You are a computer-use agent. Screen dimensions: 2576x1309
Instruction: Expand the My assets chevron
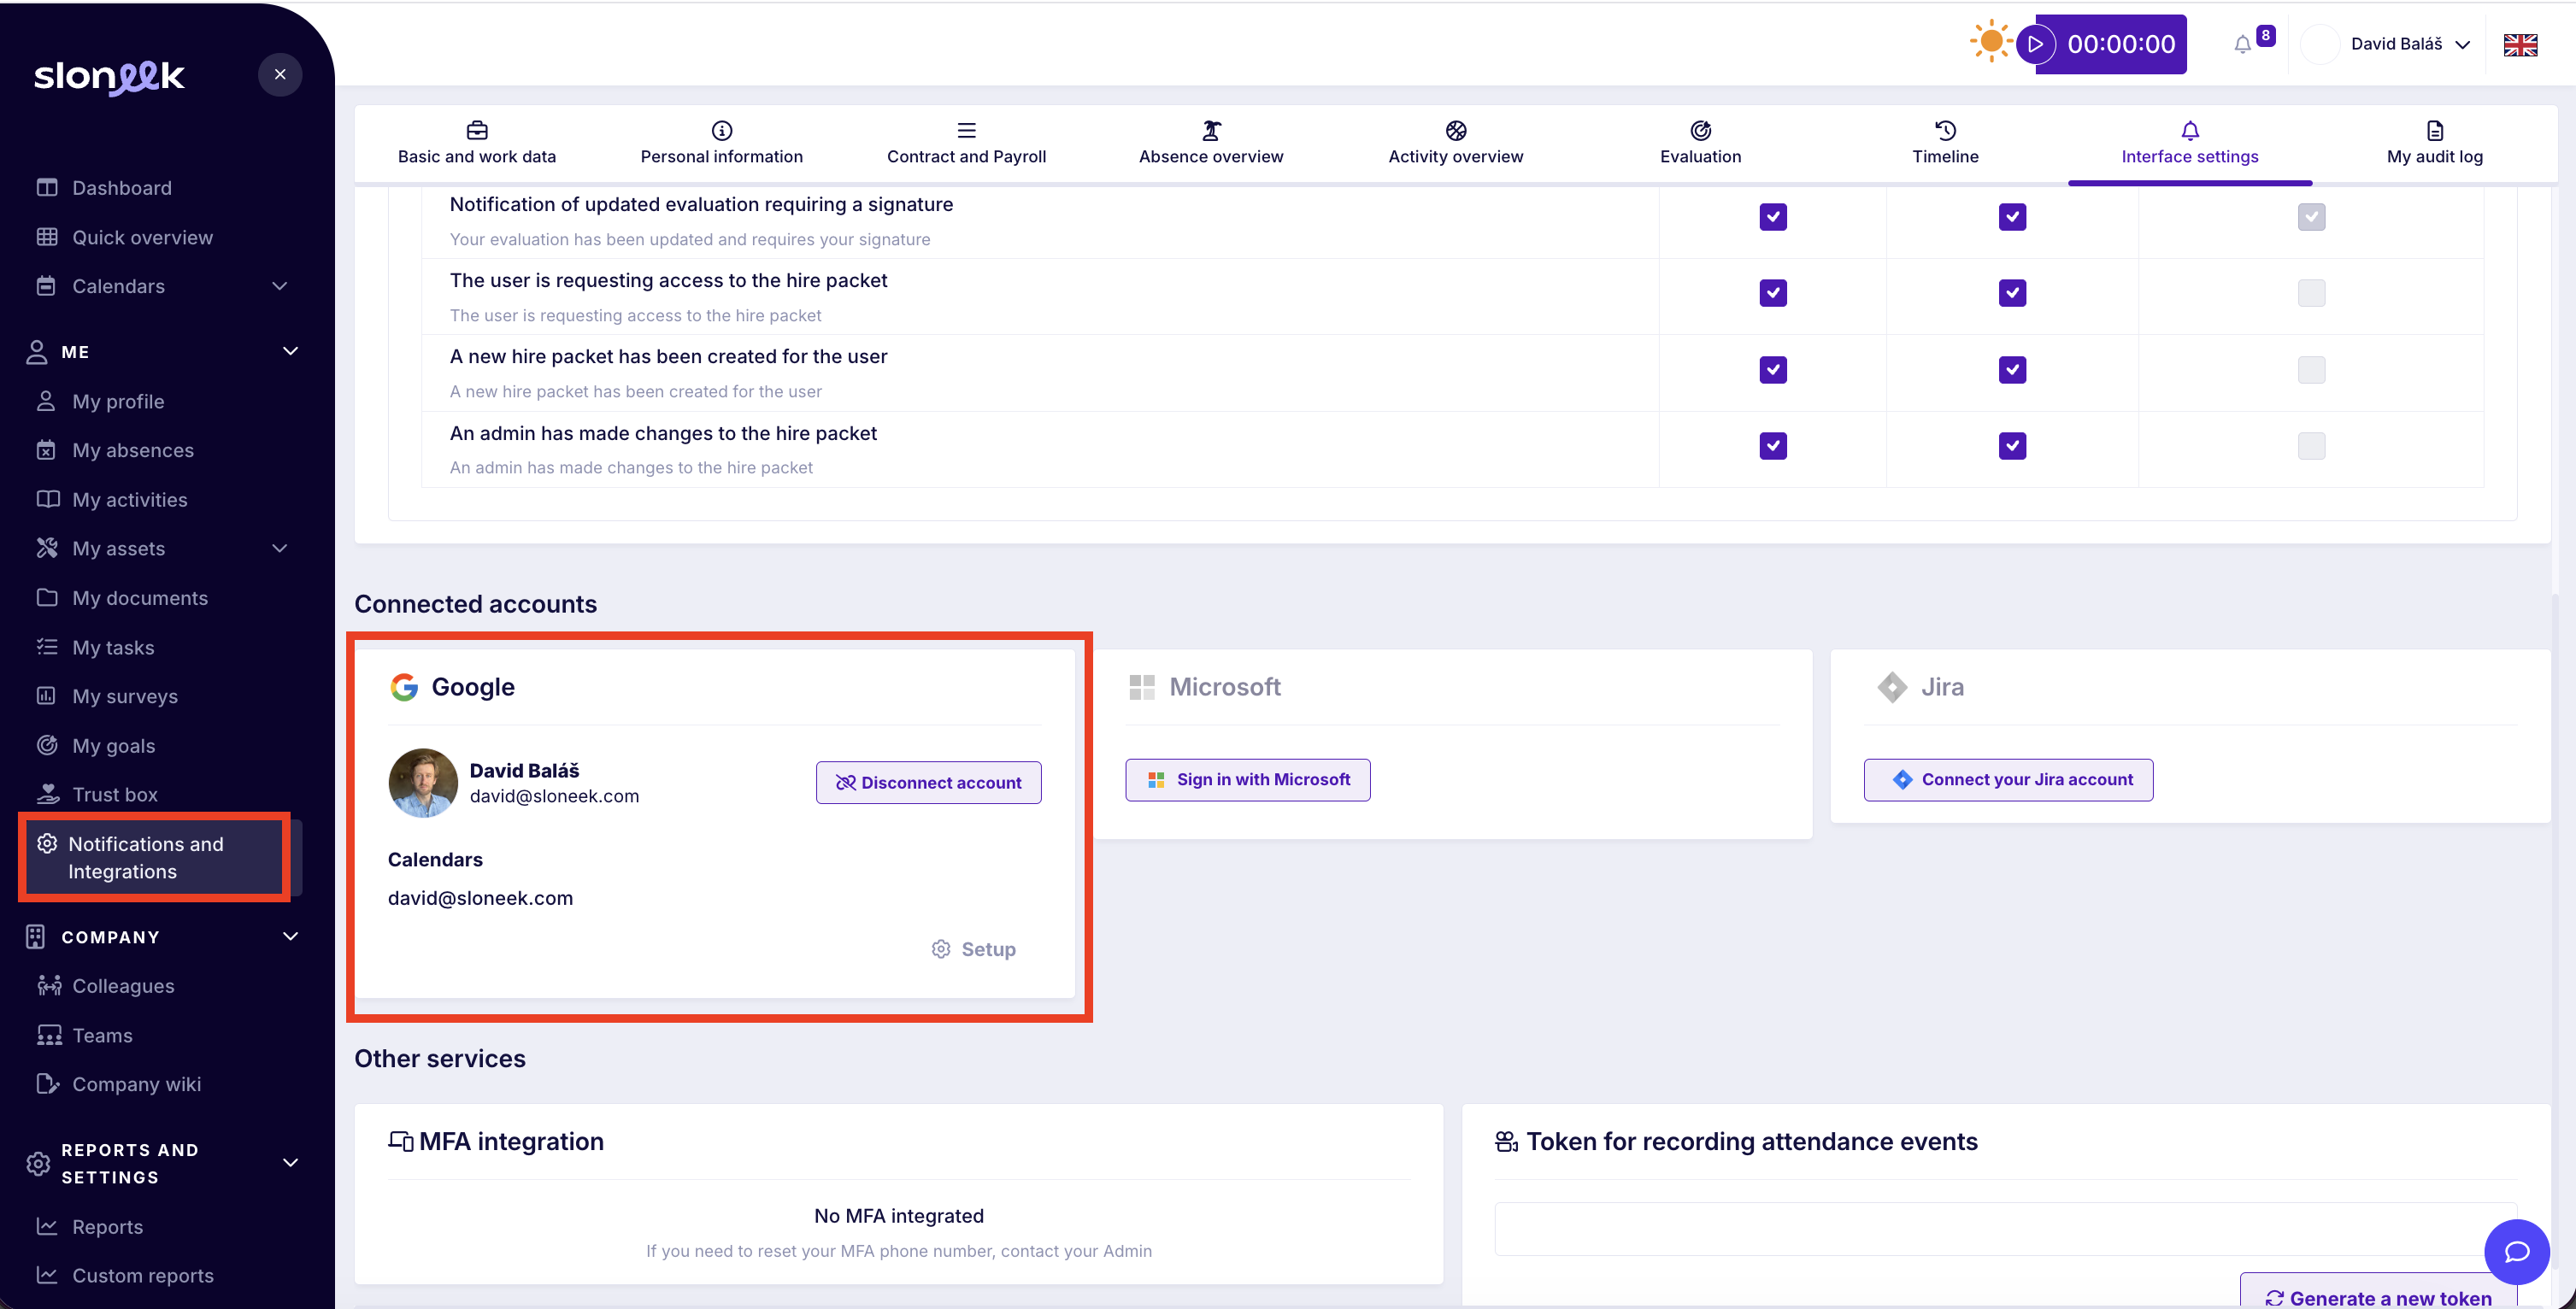(x=280, y=548)
